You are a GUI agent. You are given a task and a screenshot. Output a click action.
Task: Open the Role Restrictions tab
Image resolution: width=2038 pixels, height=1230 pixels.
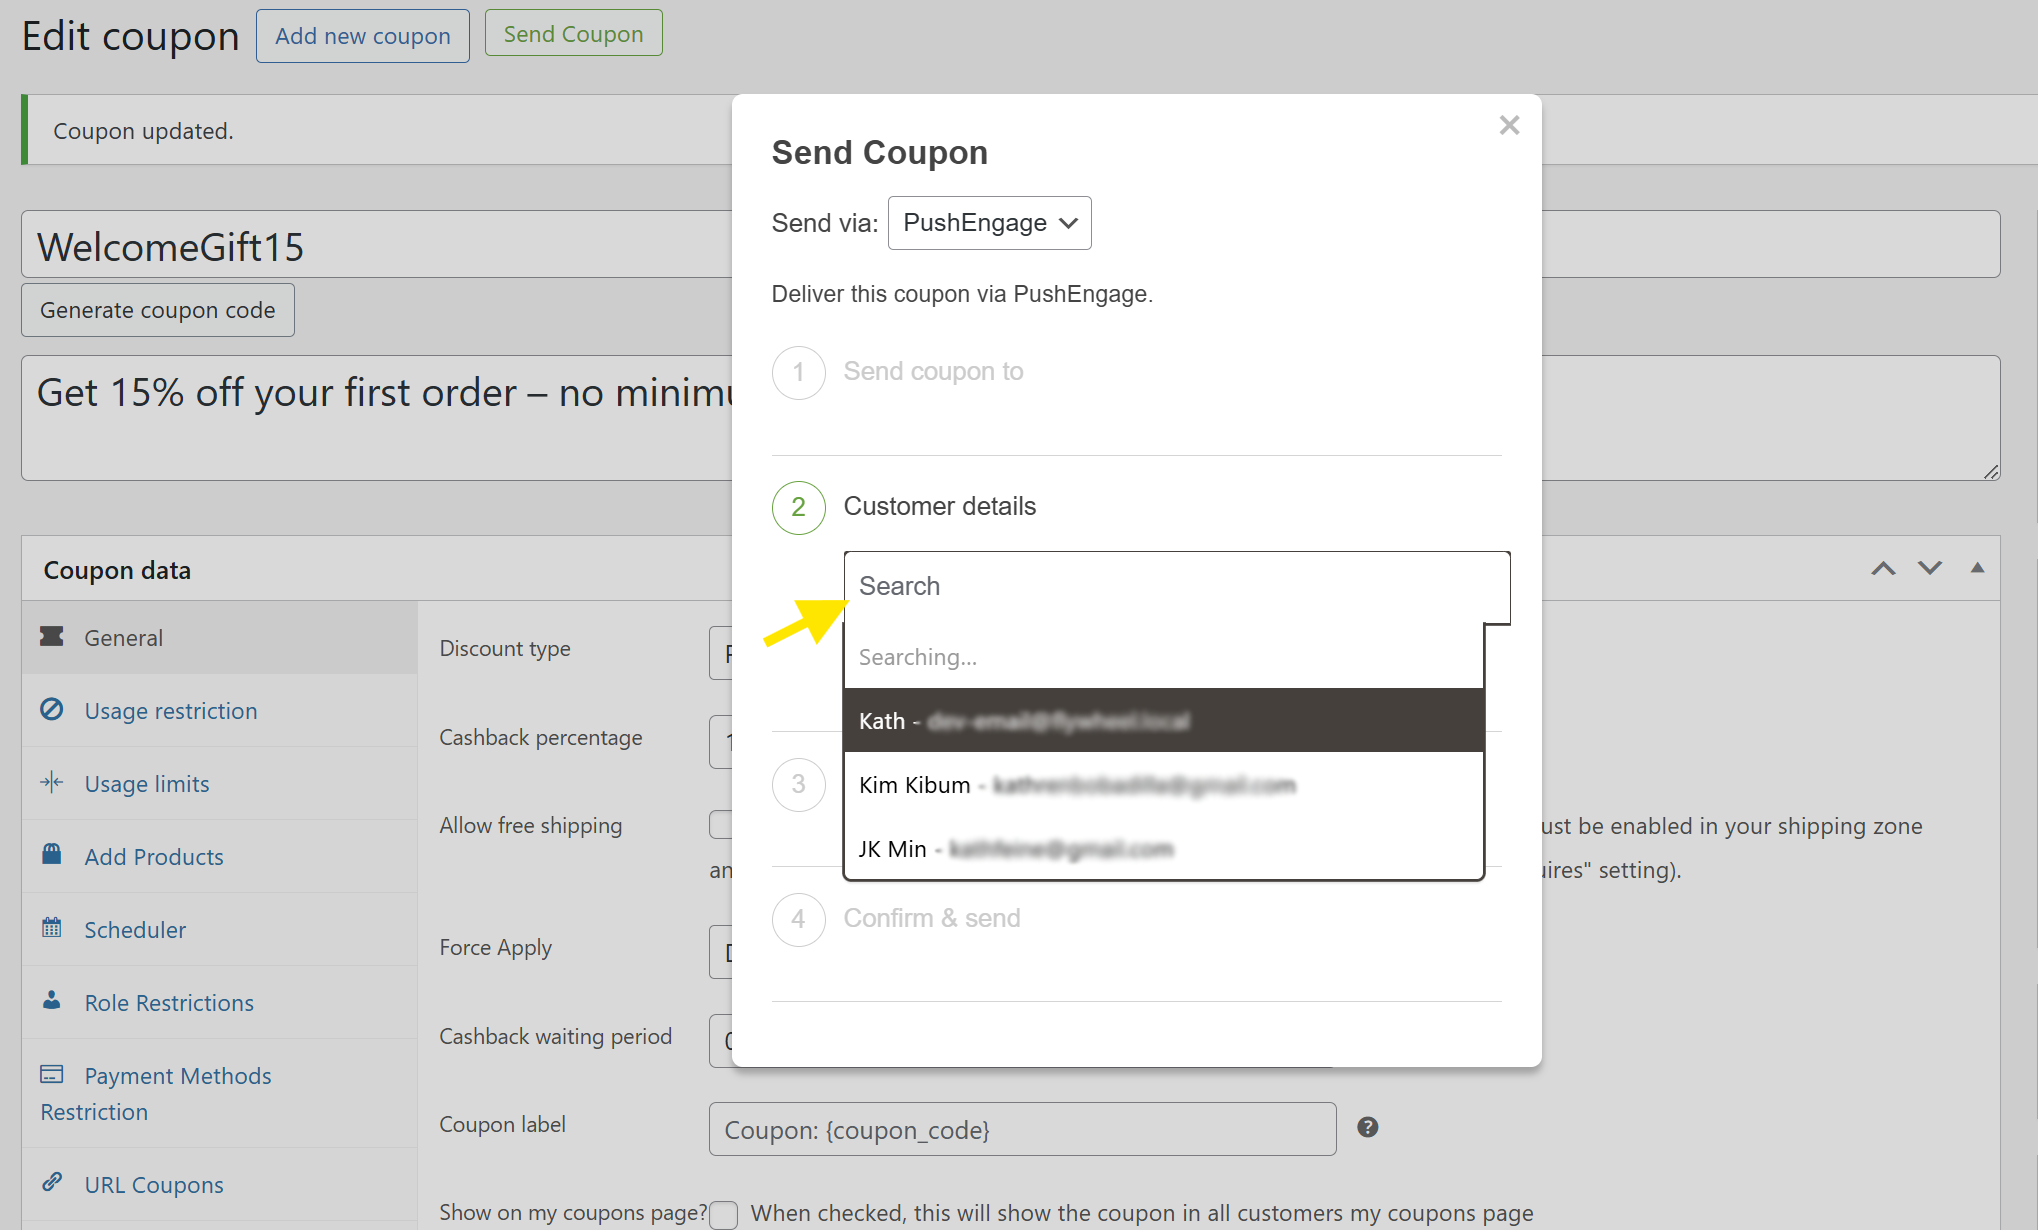click(x=219, y=1002)
